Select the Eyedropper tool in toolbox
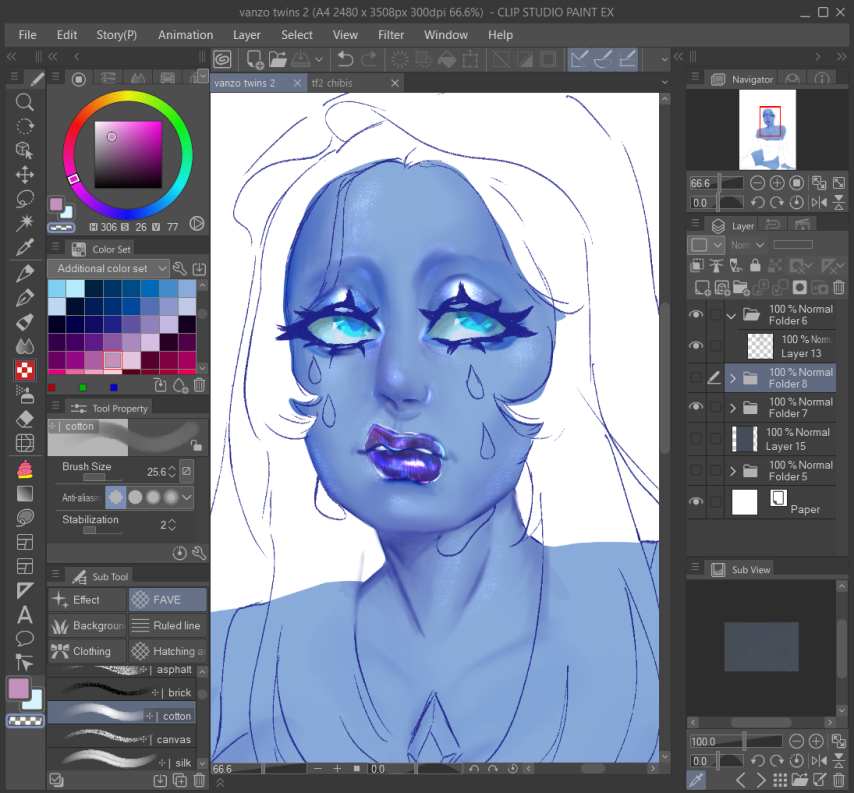Image resolution: width=854 pixels, height=793 pixels. tap(25, 247)
